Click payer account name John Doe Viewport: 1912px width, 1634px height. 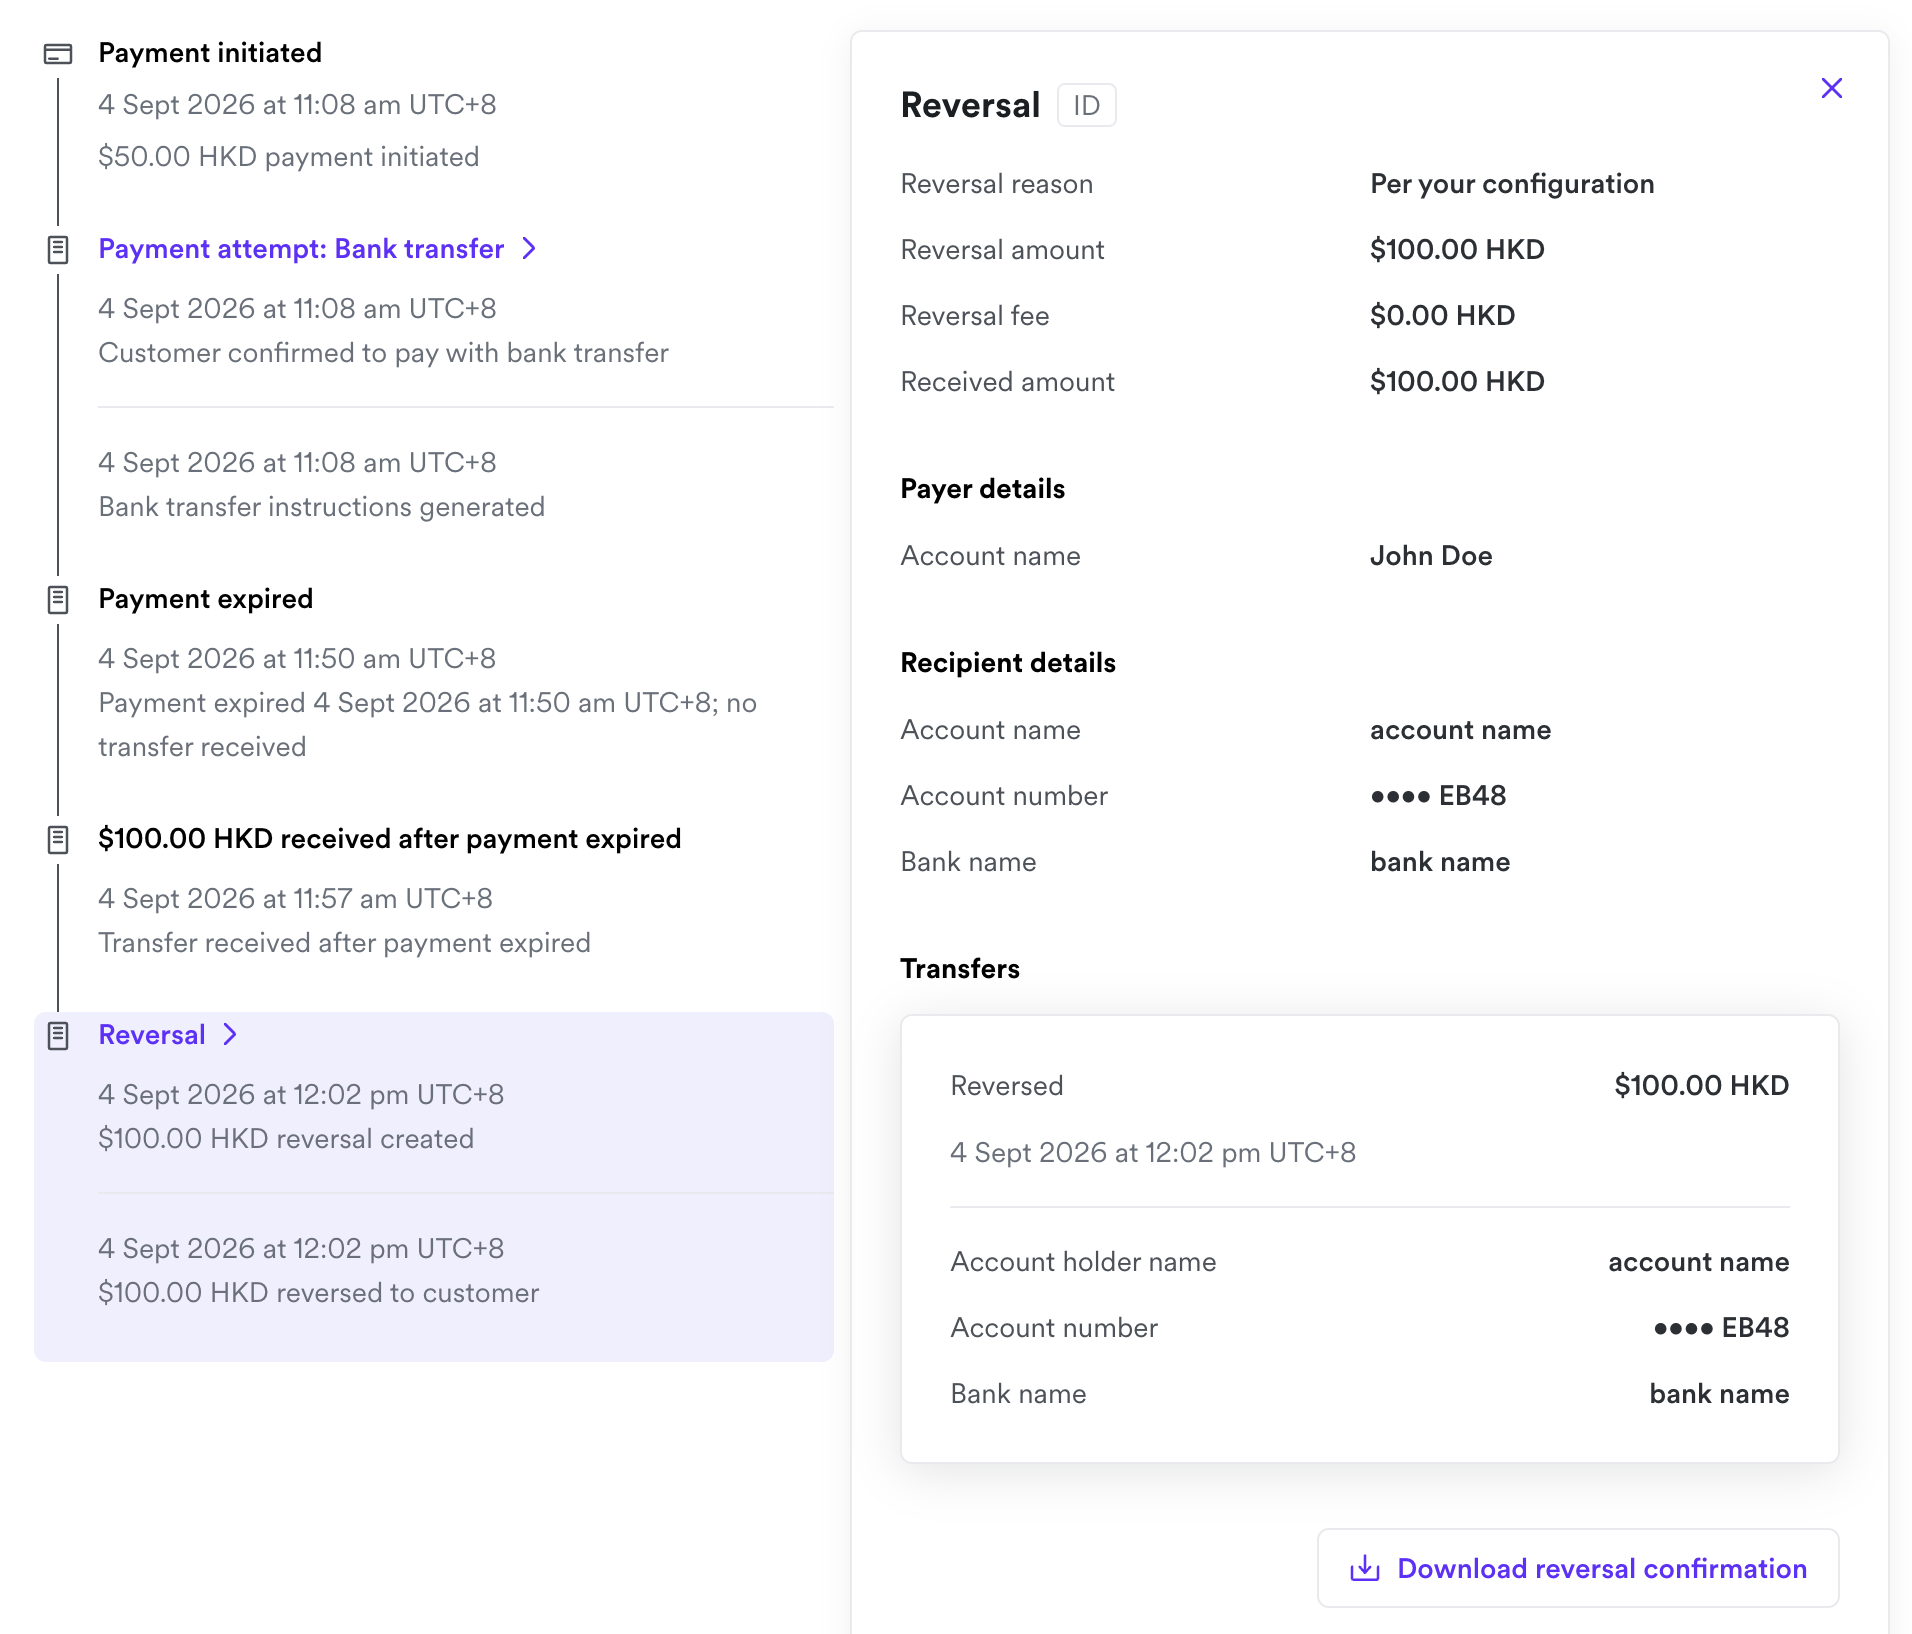point(1431,556)
